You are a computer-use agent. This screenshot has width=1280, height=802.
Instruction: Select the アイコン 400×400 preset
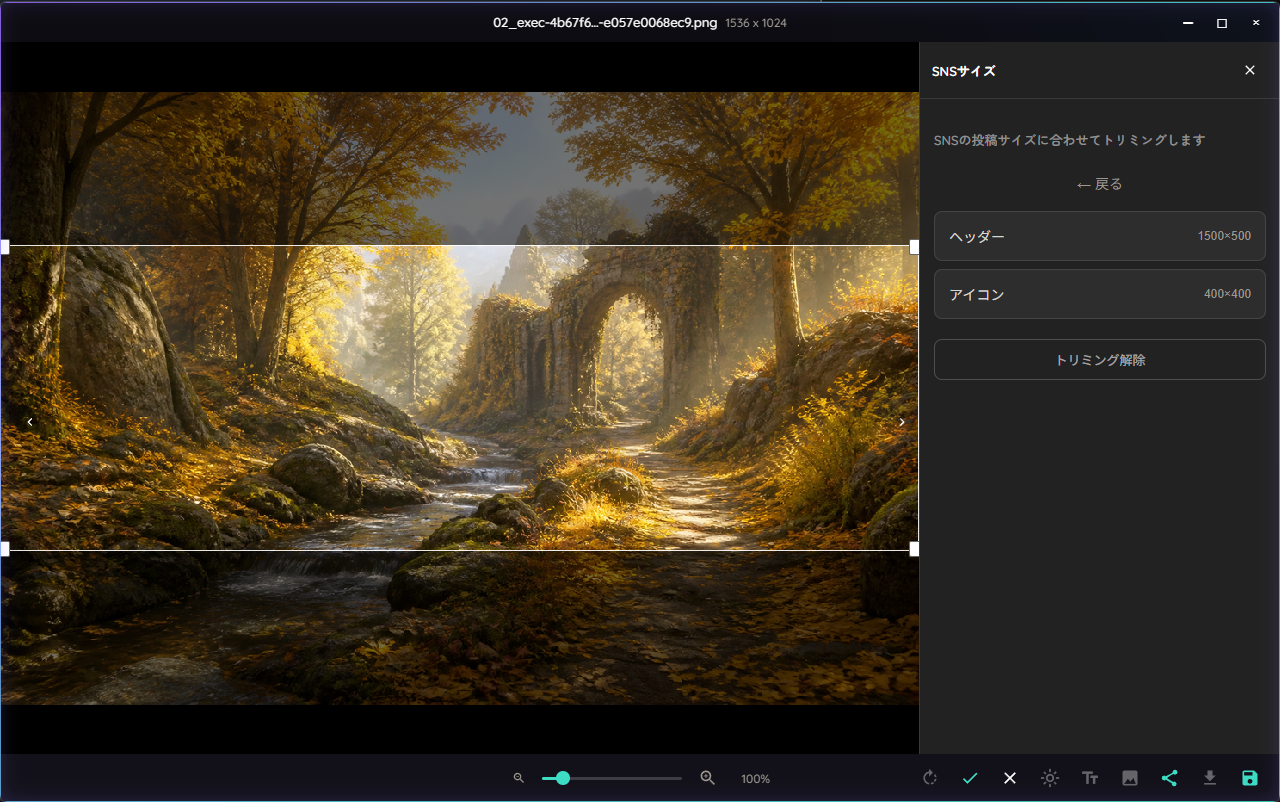coord(1100,294)
